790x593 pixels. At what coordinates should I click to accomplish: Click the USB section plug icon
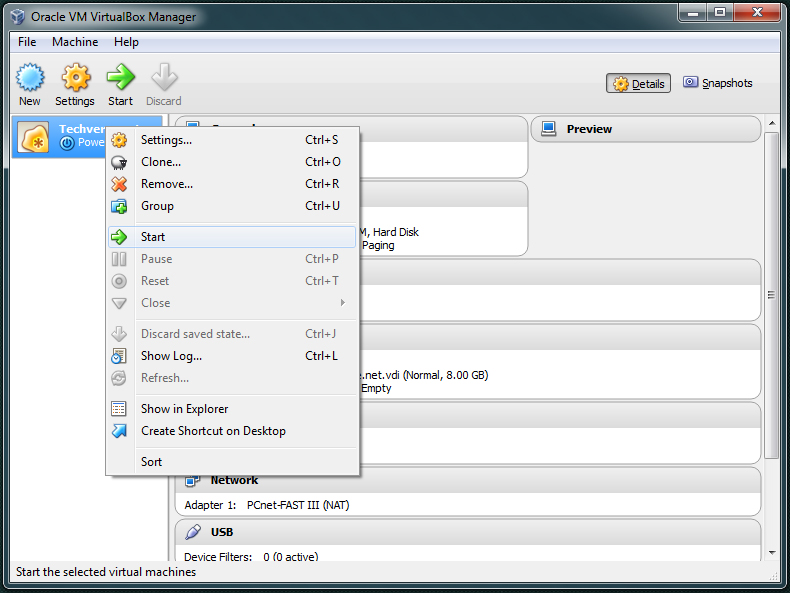[193, 532]
